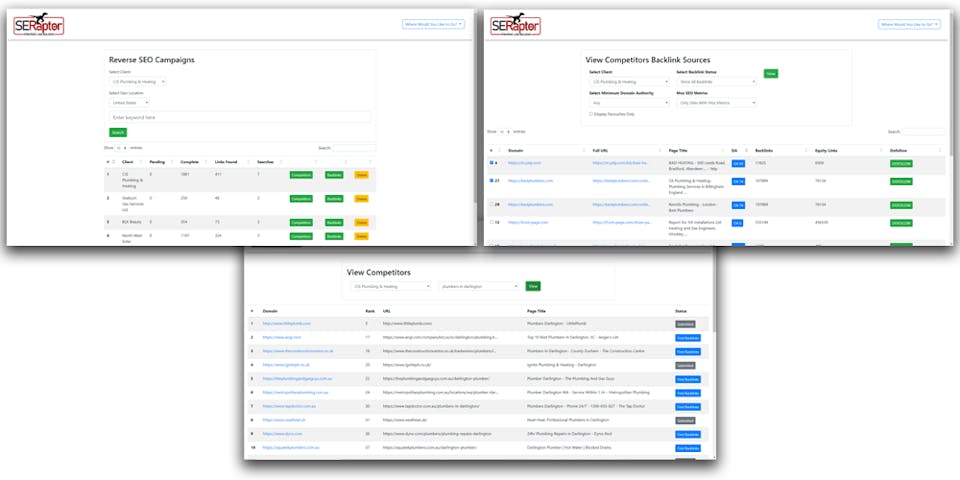Open the keyword dropdown in View Competitors
960x480 pixels.
[479, 286]
